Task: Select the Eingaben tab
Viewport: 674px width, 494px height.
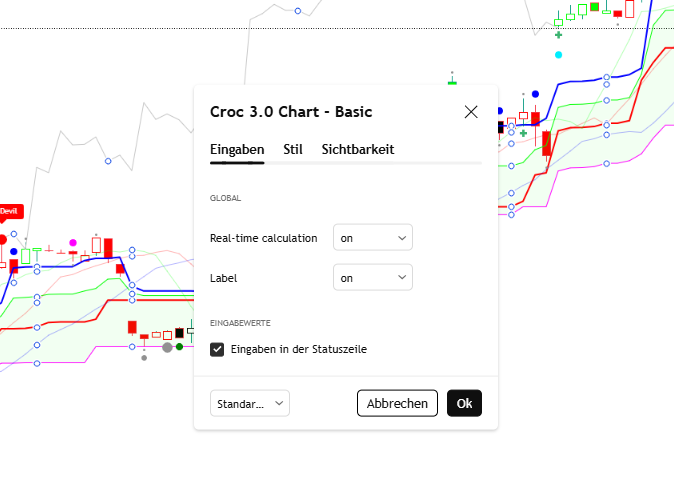Action: pyautogui.click(x=237, y=149)
